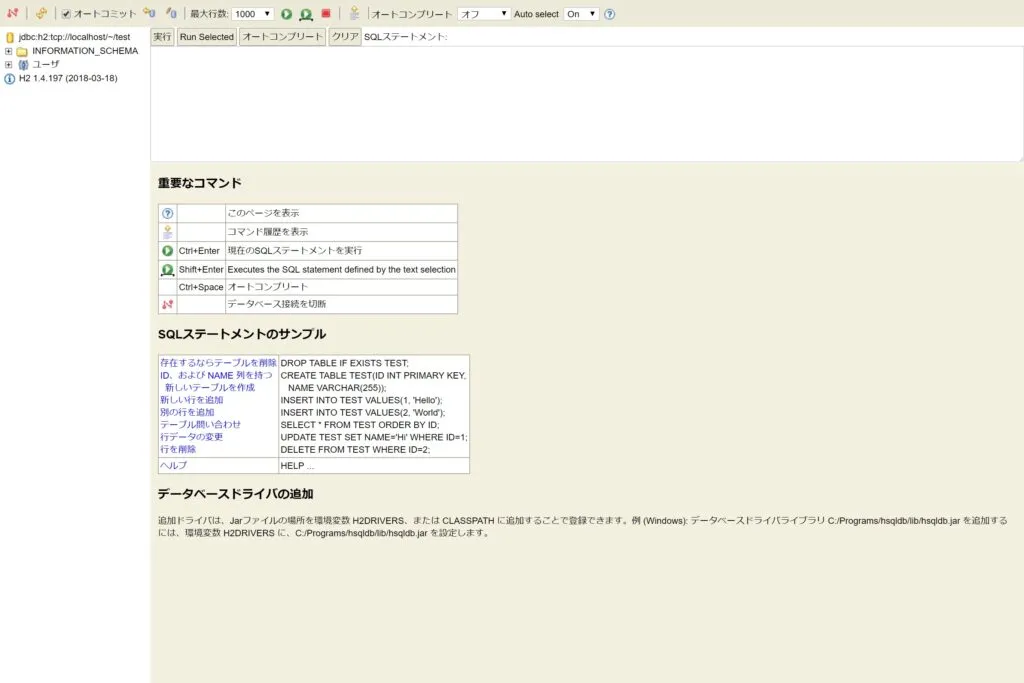Click the Run Selected button
The image size is (1024, 683).
pyautogui.click(x=206, y=37)
